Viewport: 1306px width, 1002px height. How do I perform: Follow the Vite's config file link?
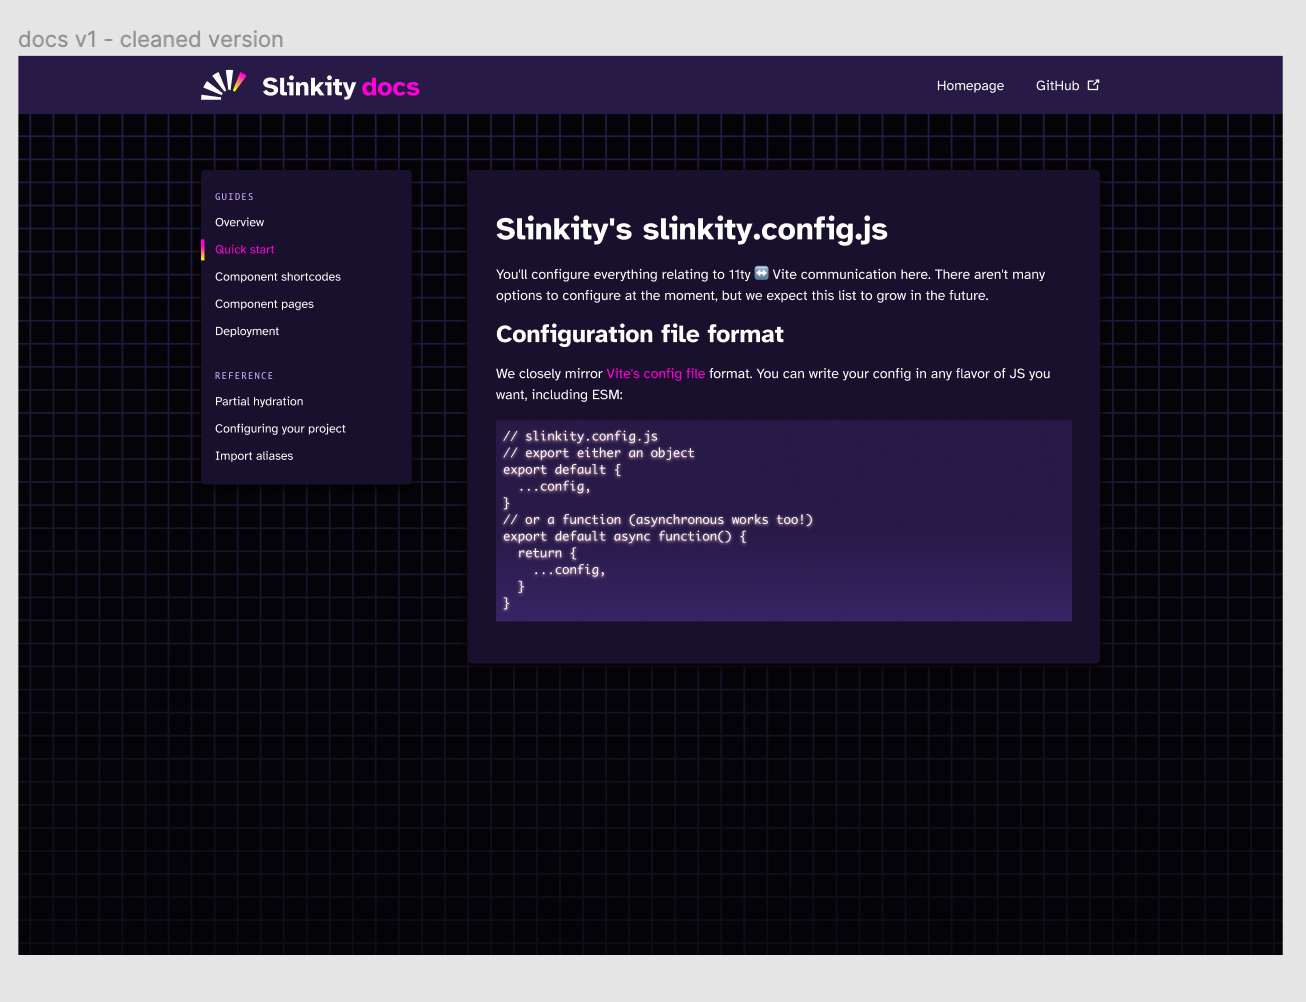(x=656, y=373)
